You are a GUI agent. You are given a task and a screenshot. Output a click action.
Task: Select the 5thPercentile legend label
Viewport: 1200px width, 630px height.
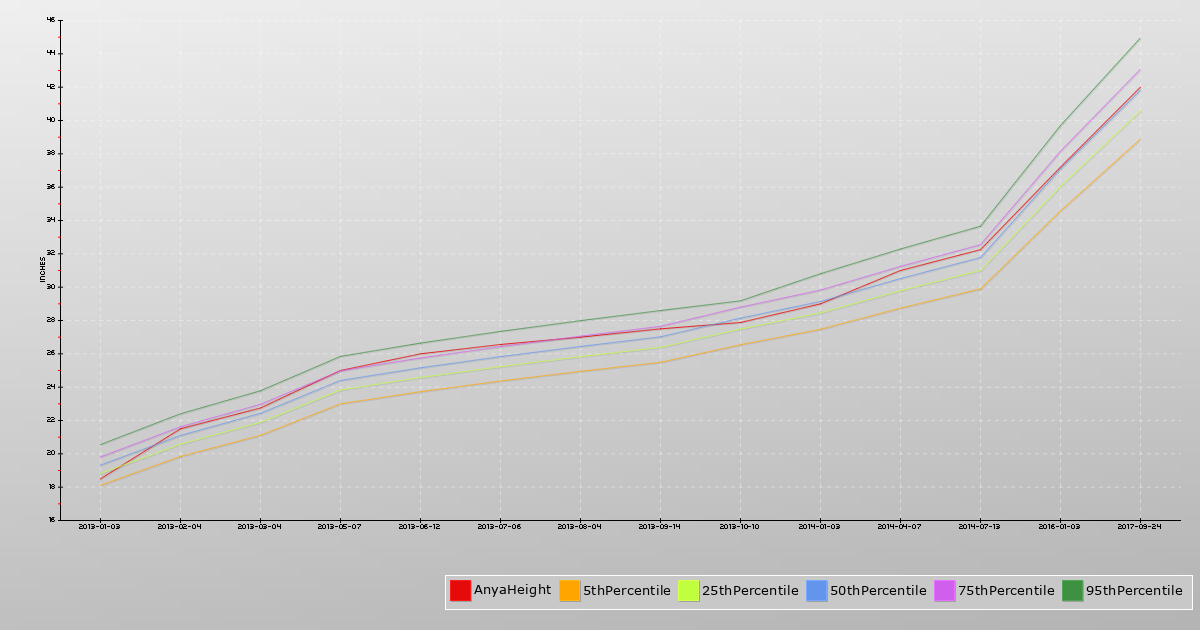(626, 591)
